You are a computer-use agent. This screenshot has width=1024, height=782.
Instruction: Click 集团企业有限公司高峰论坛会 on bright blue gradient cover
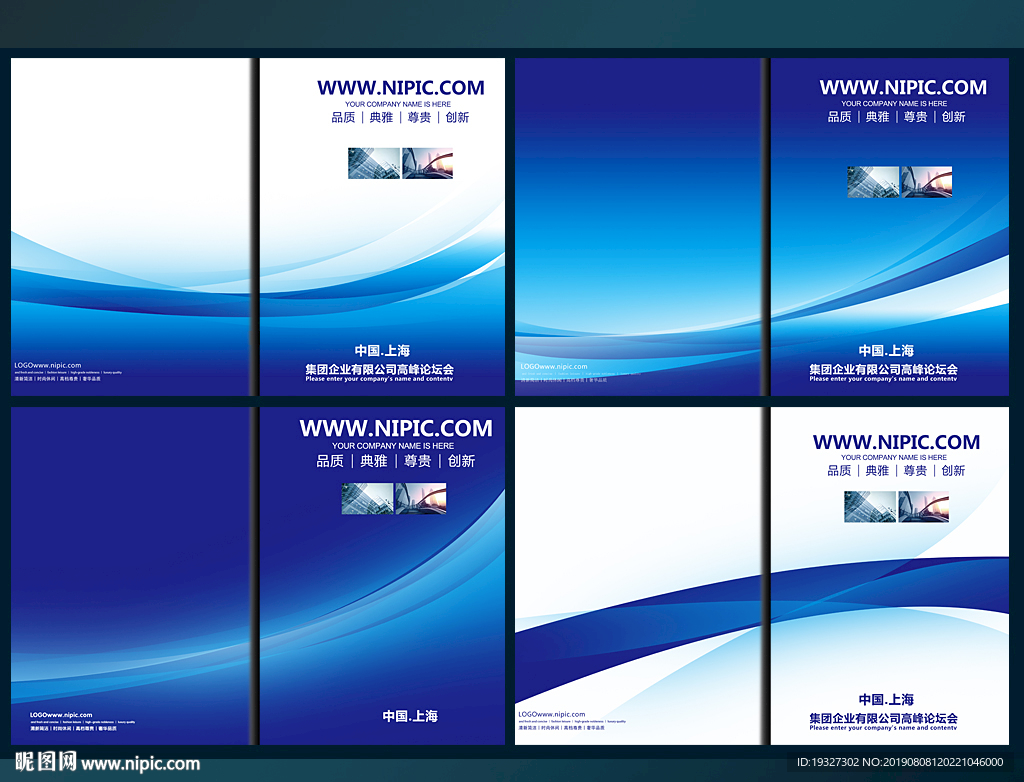coord(884,369)
